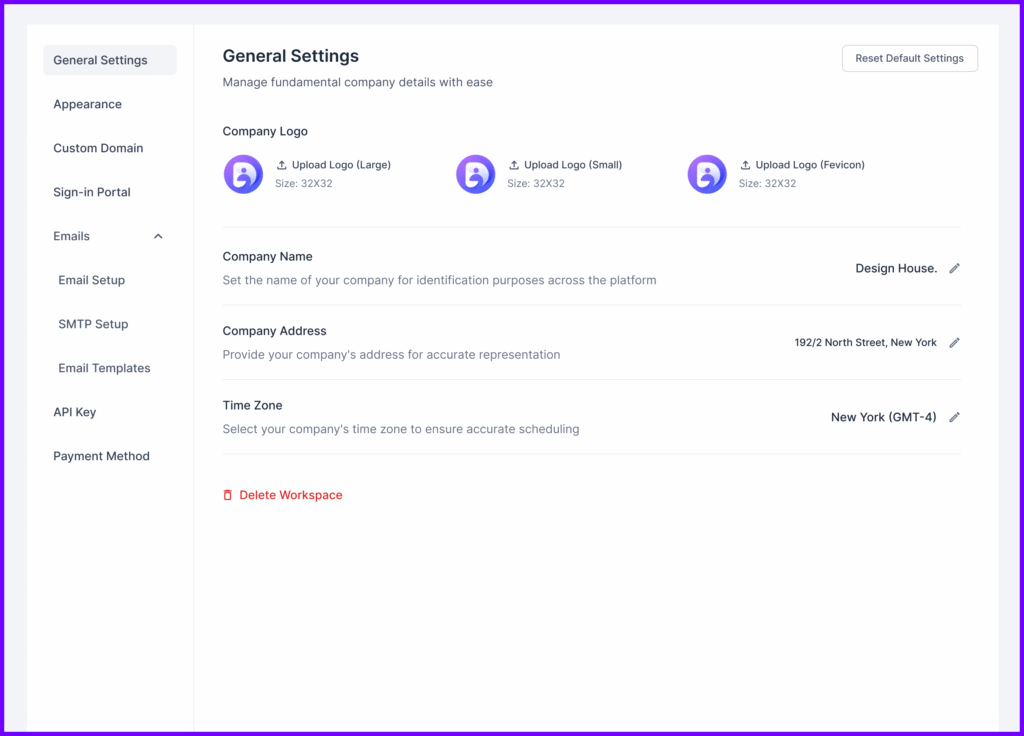Open the Emails submenu

(x=71, y=236)
